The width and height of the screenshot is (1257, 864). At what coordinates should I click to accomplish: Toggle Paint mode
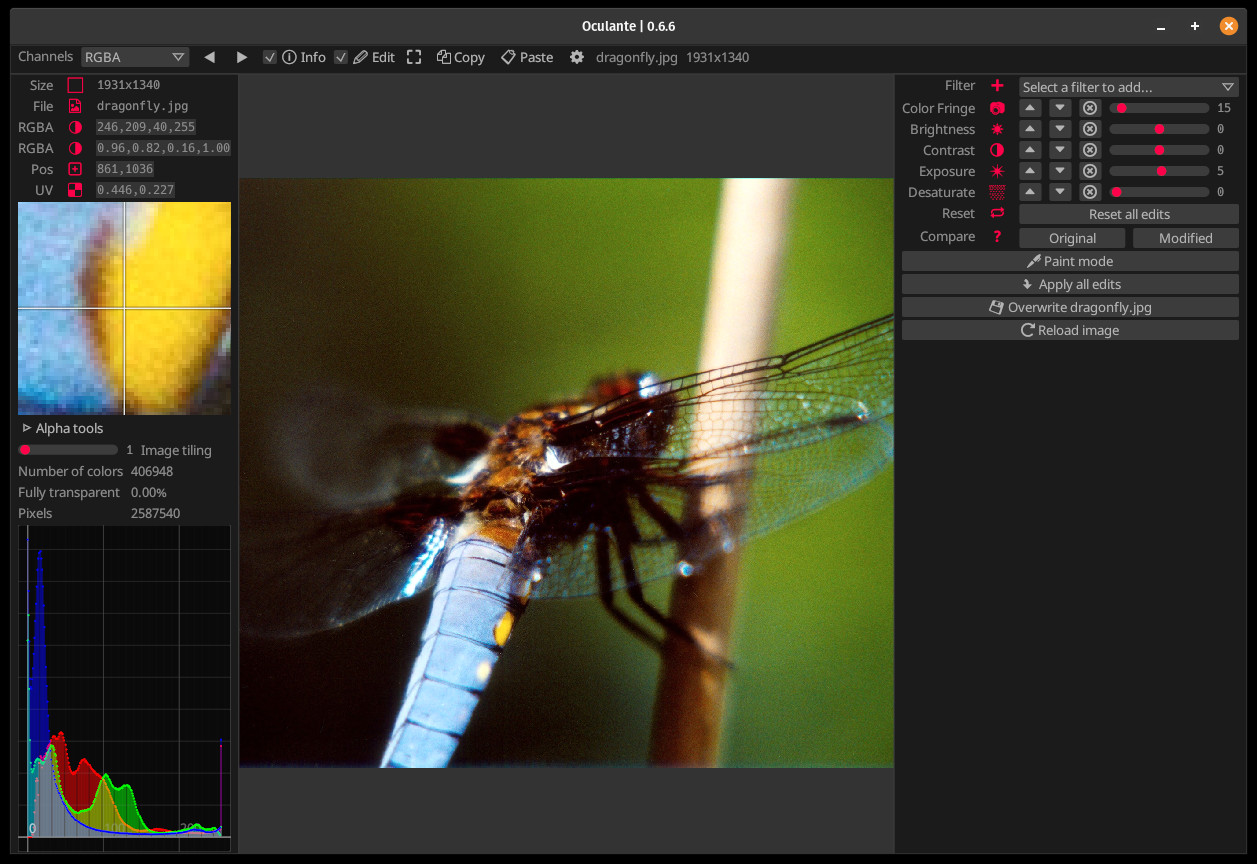(1070, 261)
